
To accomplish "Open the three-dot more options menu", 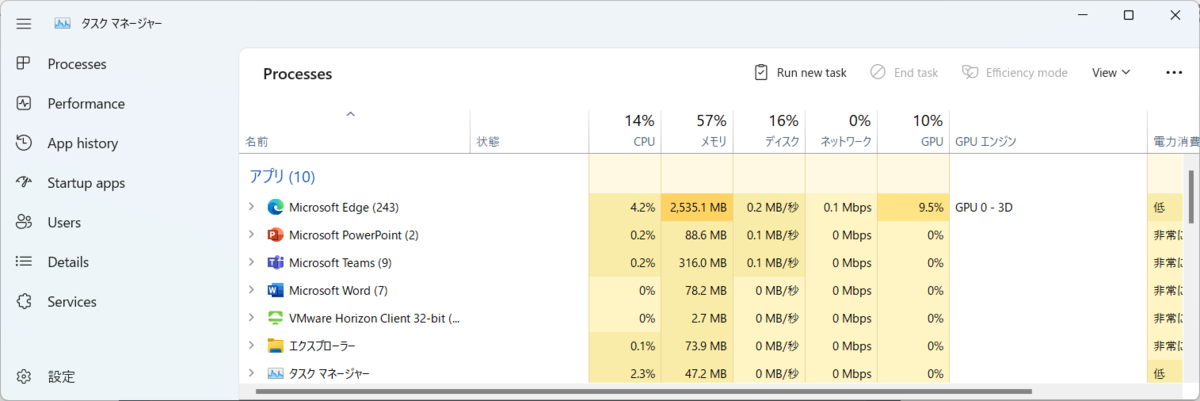I will coord(1174,72).
